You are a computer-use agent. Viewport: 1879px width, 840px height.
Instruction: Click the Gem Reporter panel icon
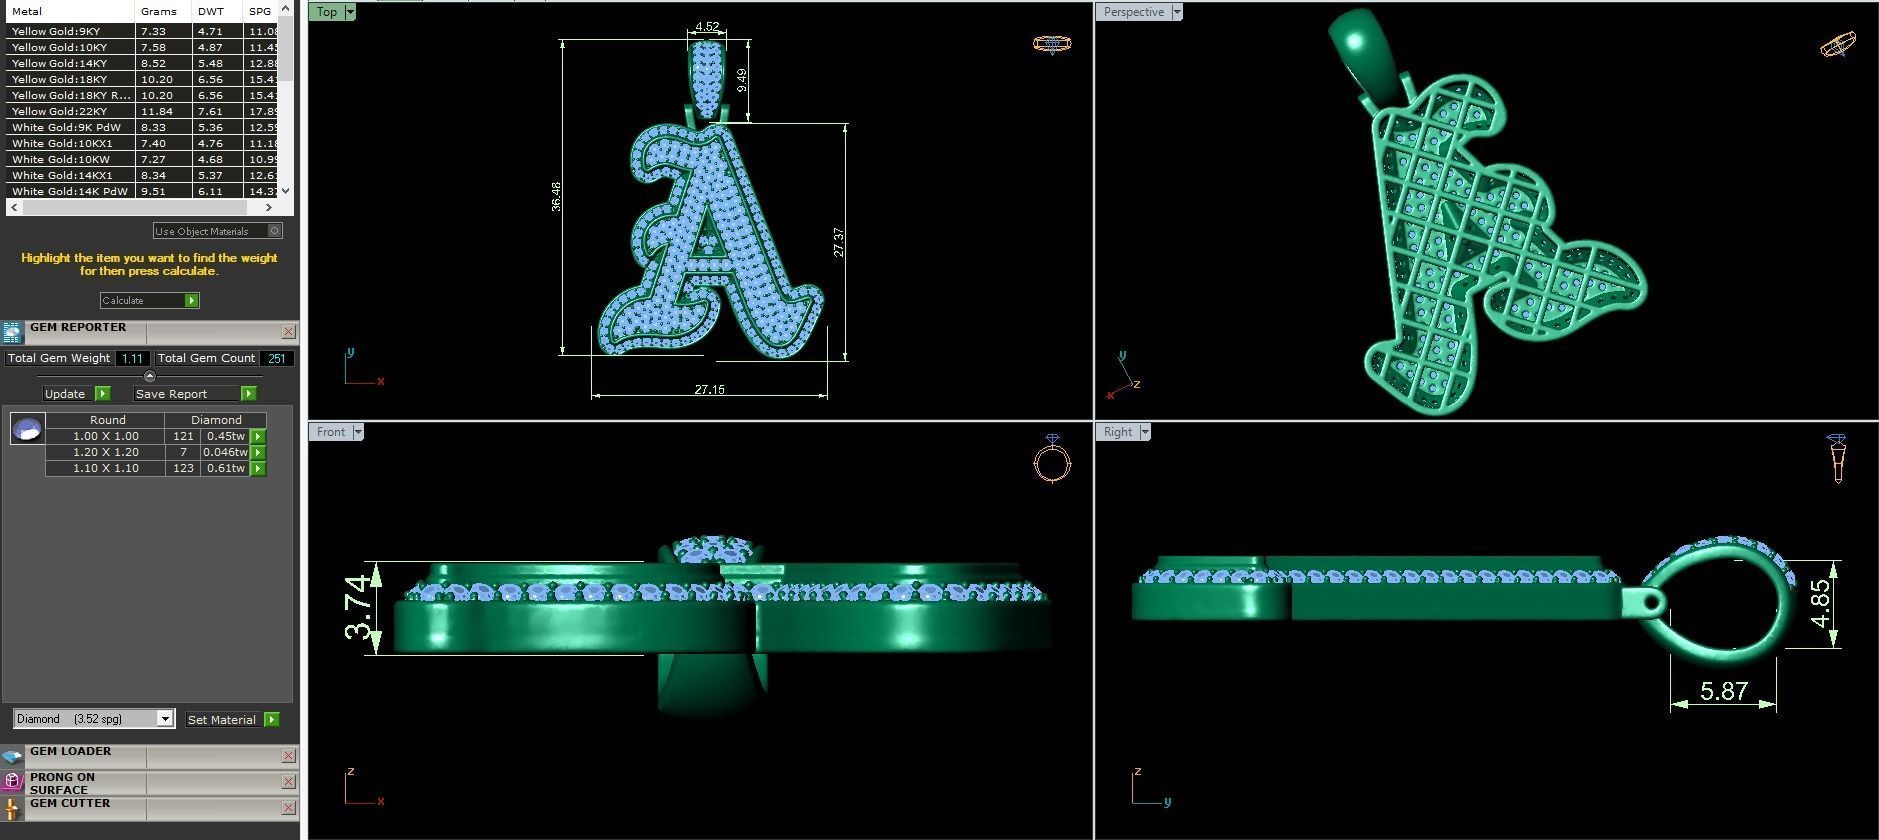pyautogui.click(x=12, y=333)
